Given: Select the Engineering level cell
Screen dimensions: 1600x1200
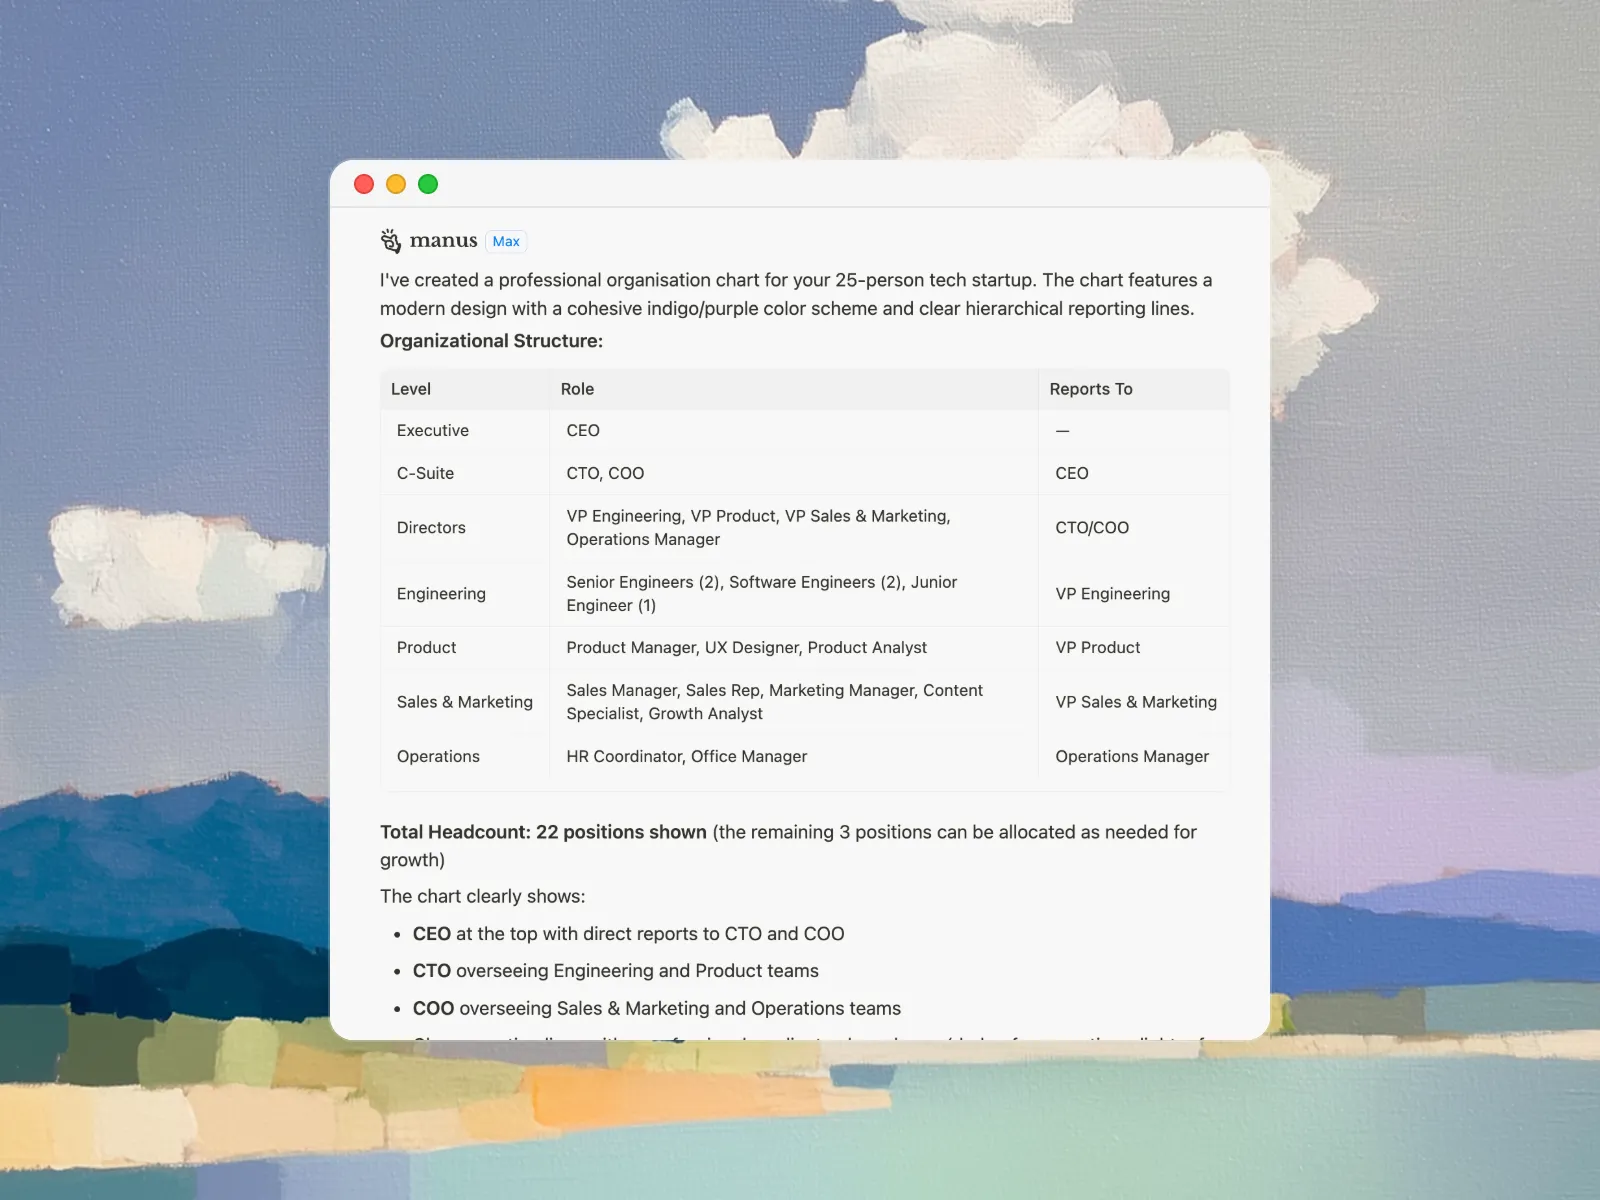Looking at the screenshot, I should coord(441,594).
